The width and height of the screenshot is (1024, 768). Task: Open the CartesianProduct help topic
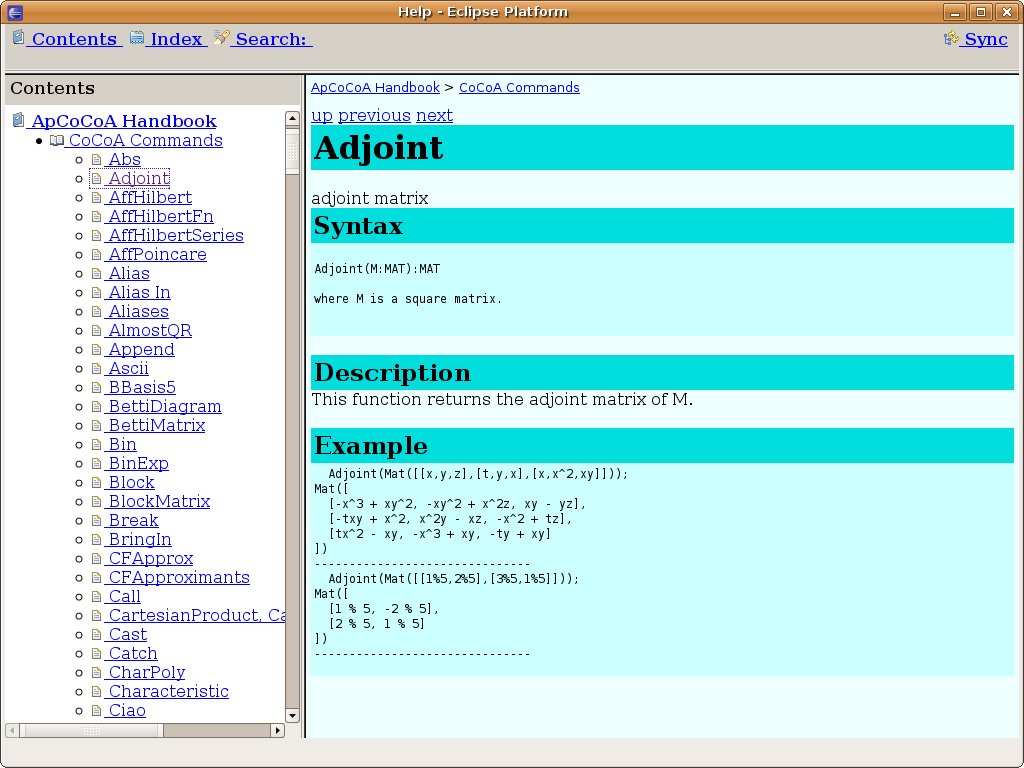click(x=195, y=615)
